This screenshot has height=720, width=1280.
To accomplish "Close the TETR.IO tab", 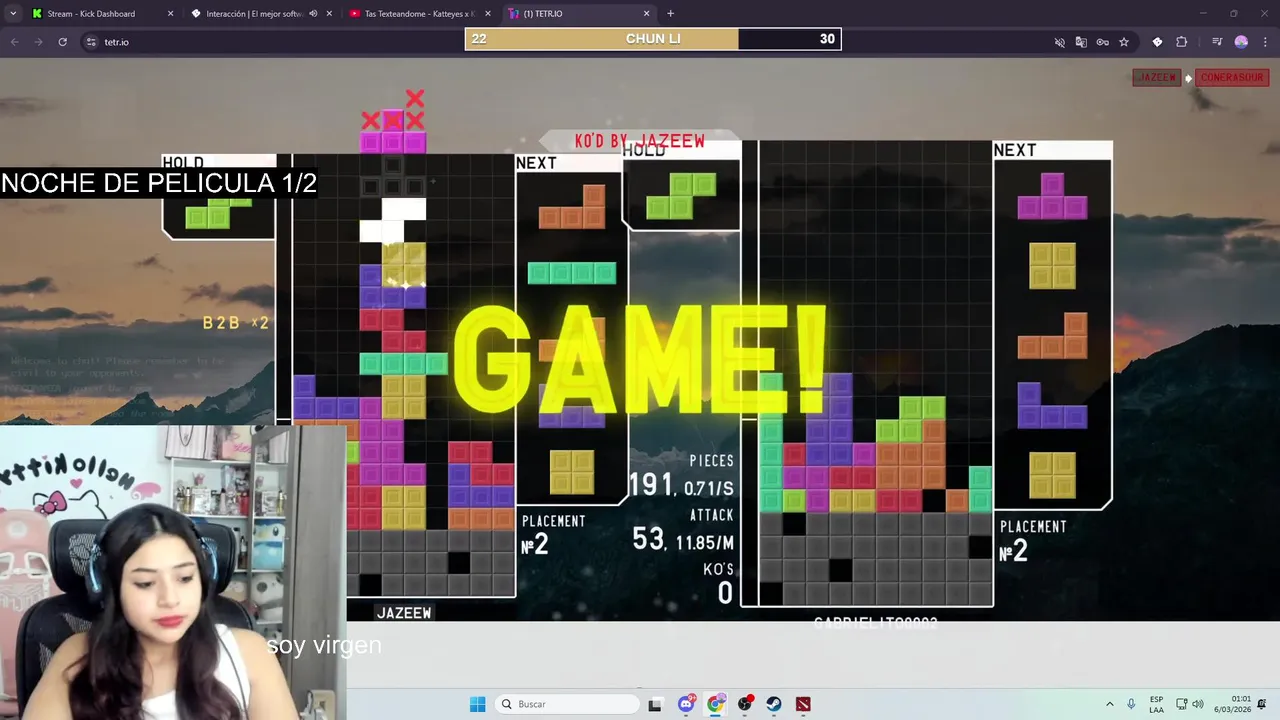I will pos(646,14).
